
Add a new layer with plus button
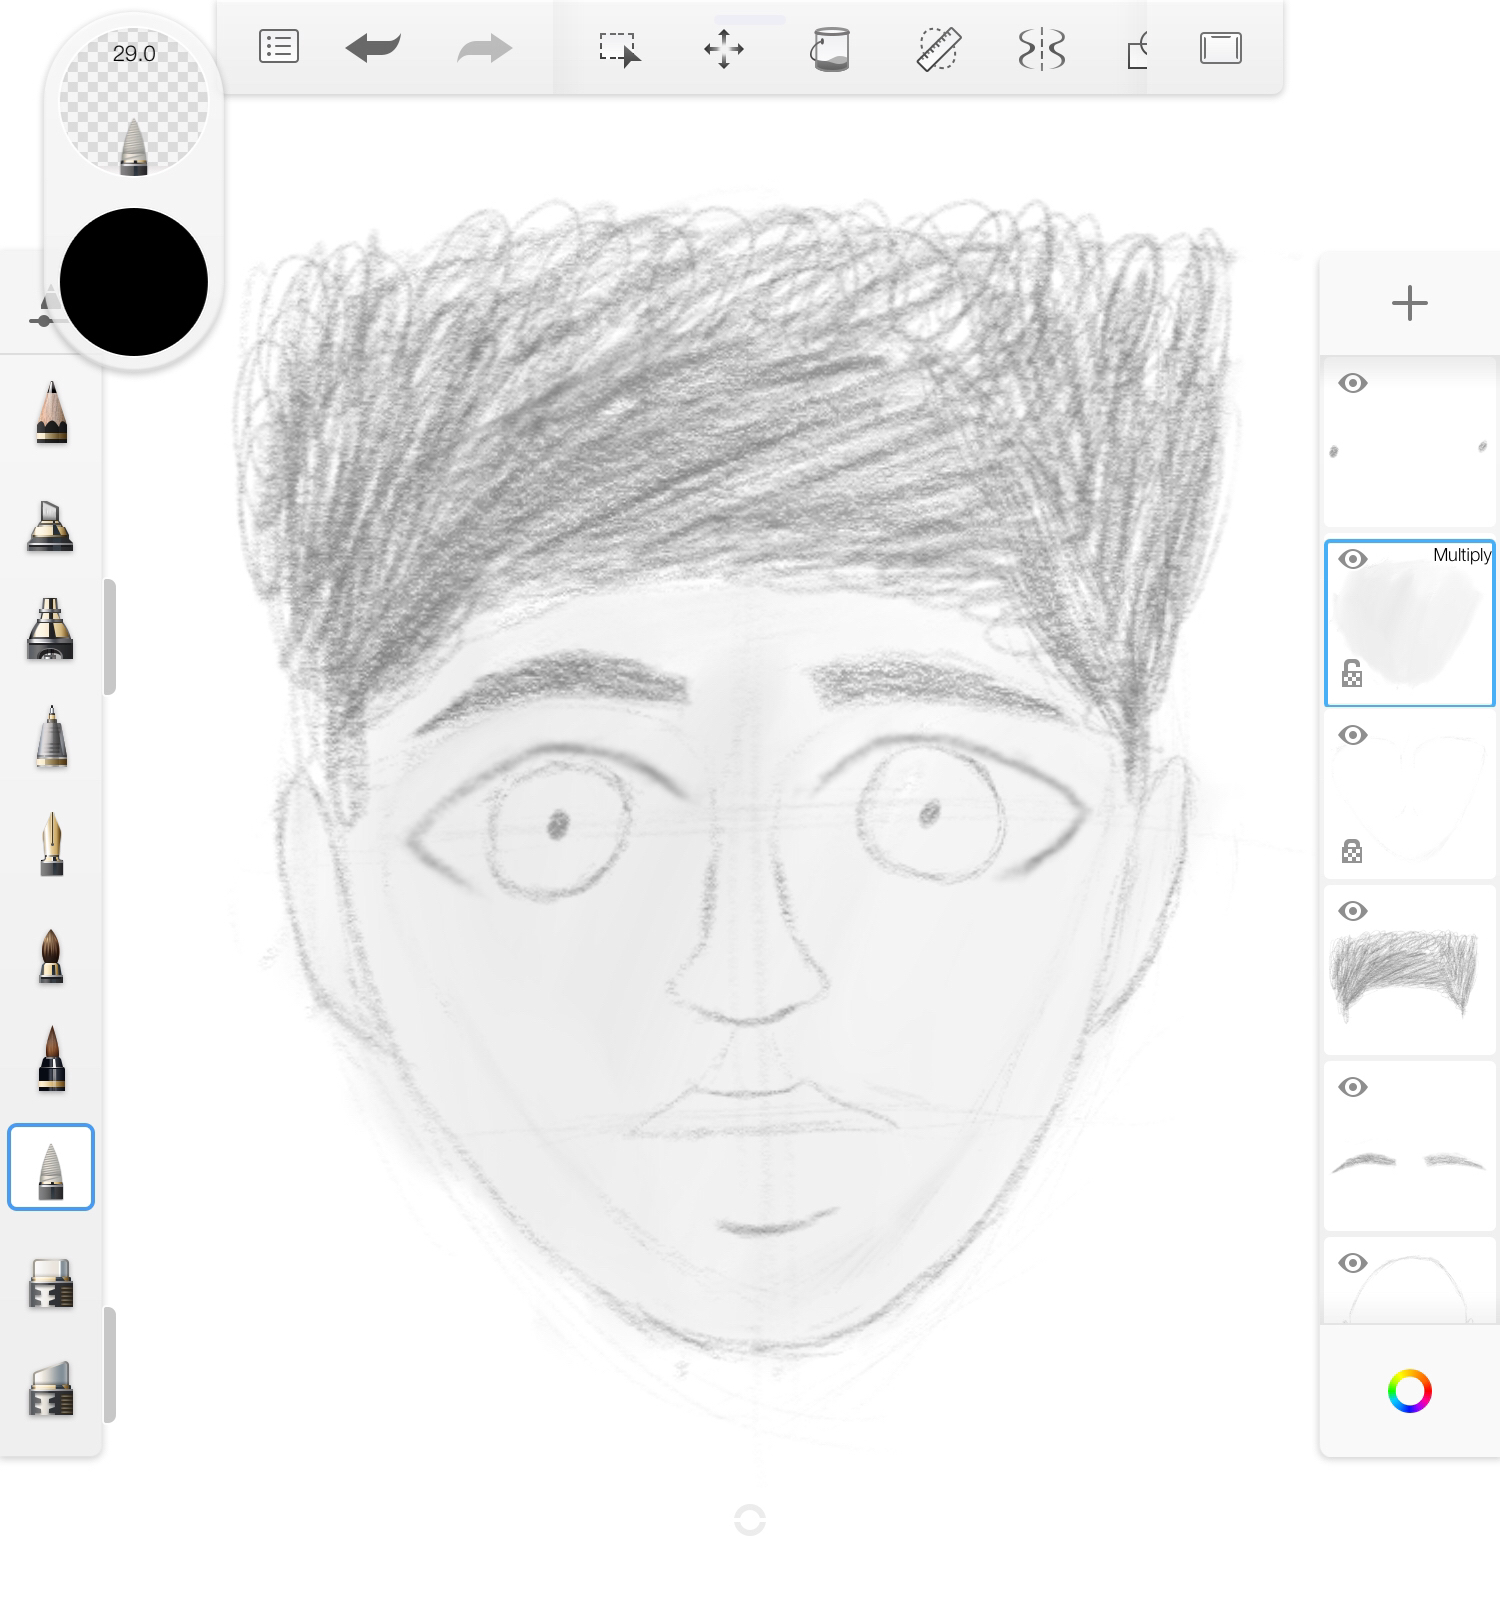[x=1409, y=303]
